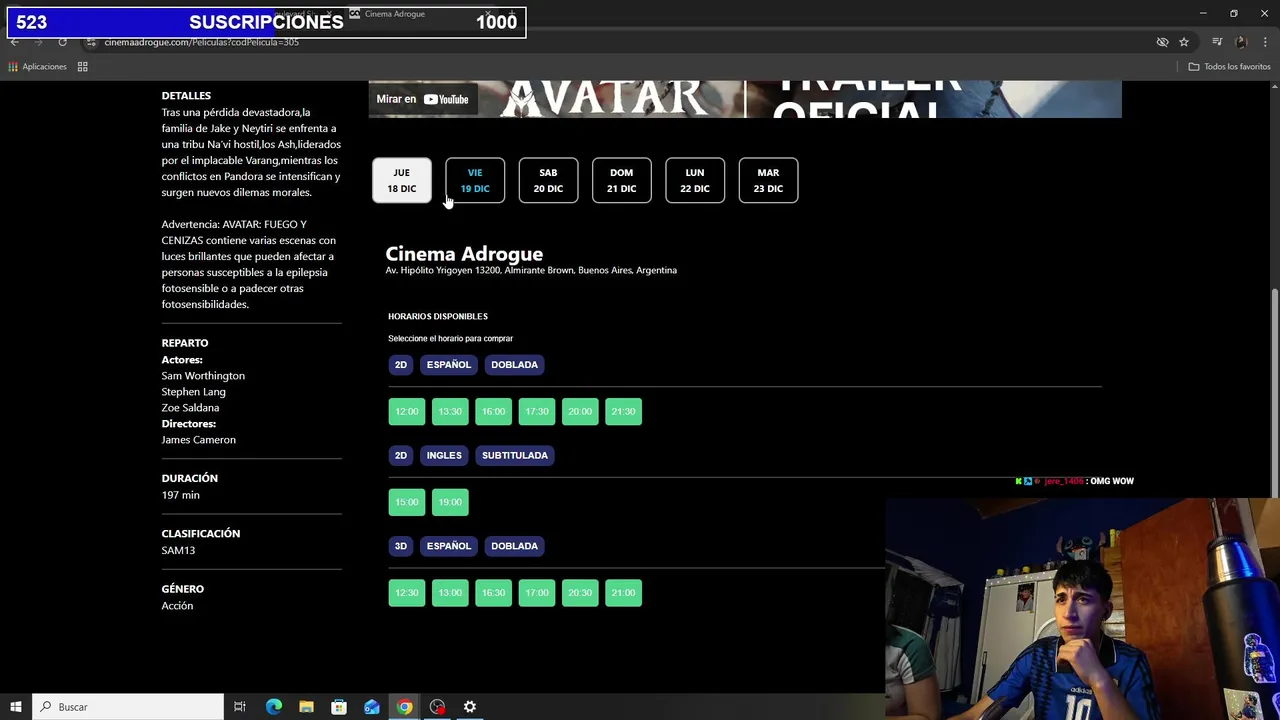Open Task View in the taskbar

[240, 707]
